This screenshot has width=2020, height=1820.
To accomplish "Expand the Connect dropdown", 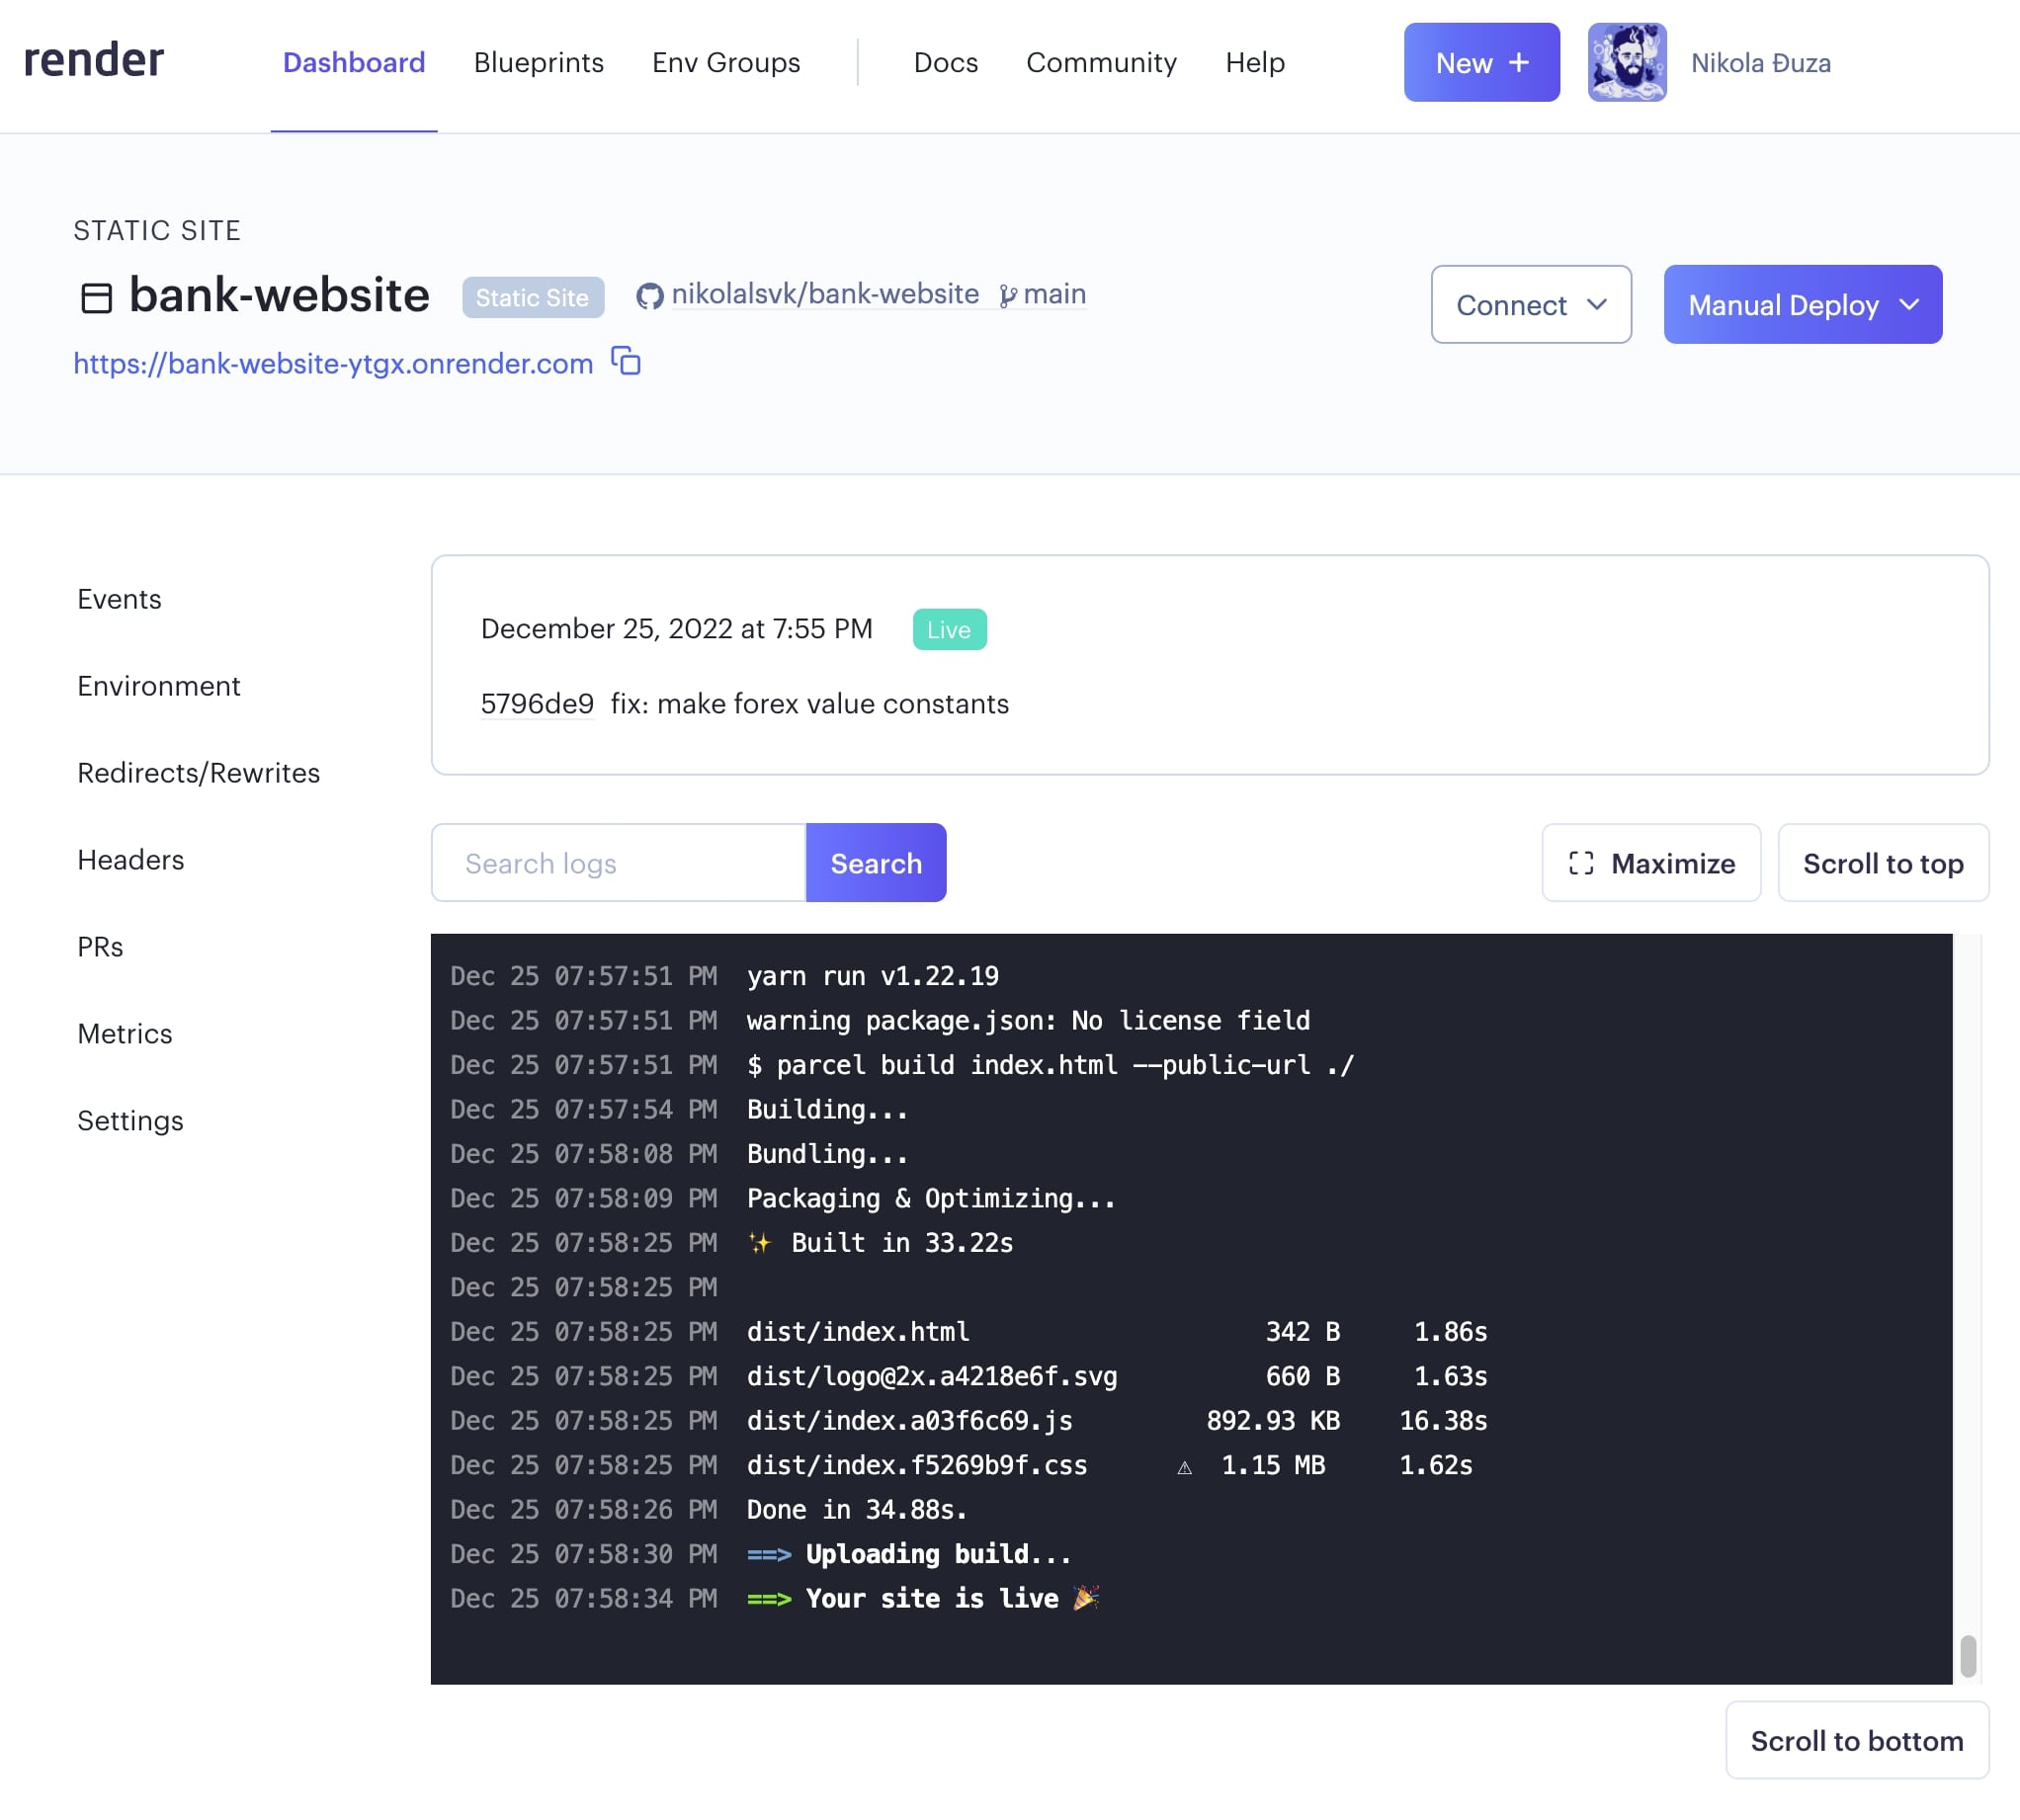I will click(x=1530, y=305).
